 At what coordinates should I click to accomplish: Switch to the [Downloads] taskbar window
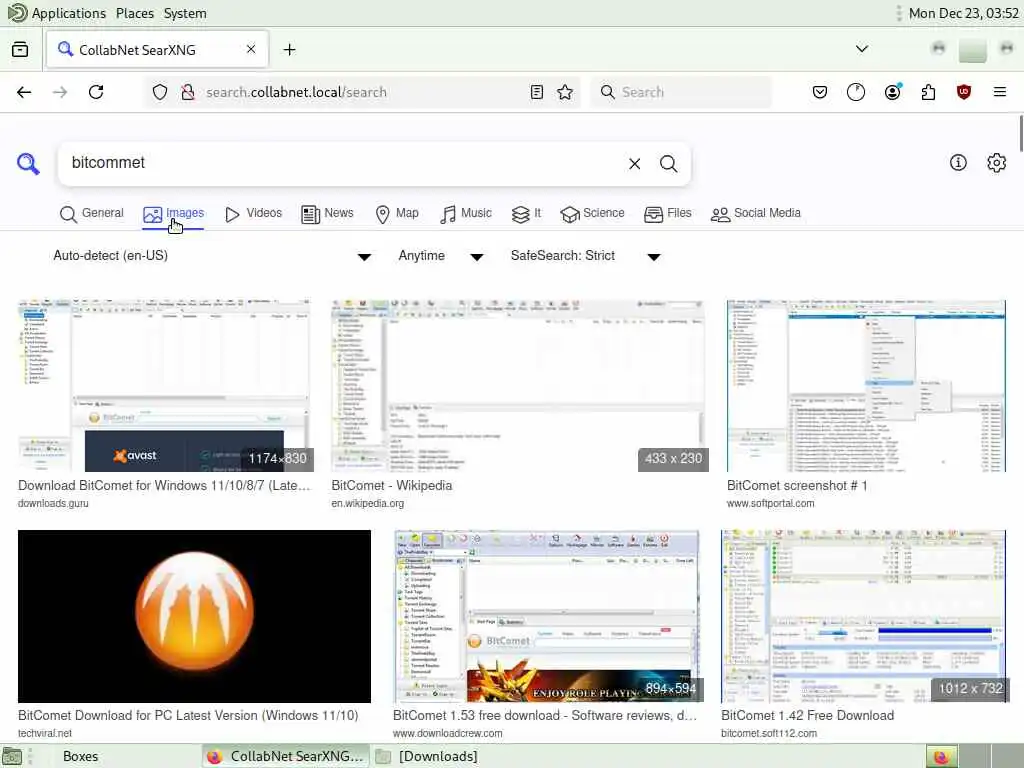point(428,756)
